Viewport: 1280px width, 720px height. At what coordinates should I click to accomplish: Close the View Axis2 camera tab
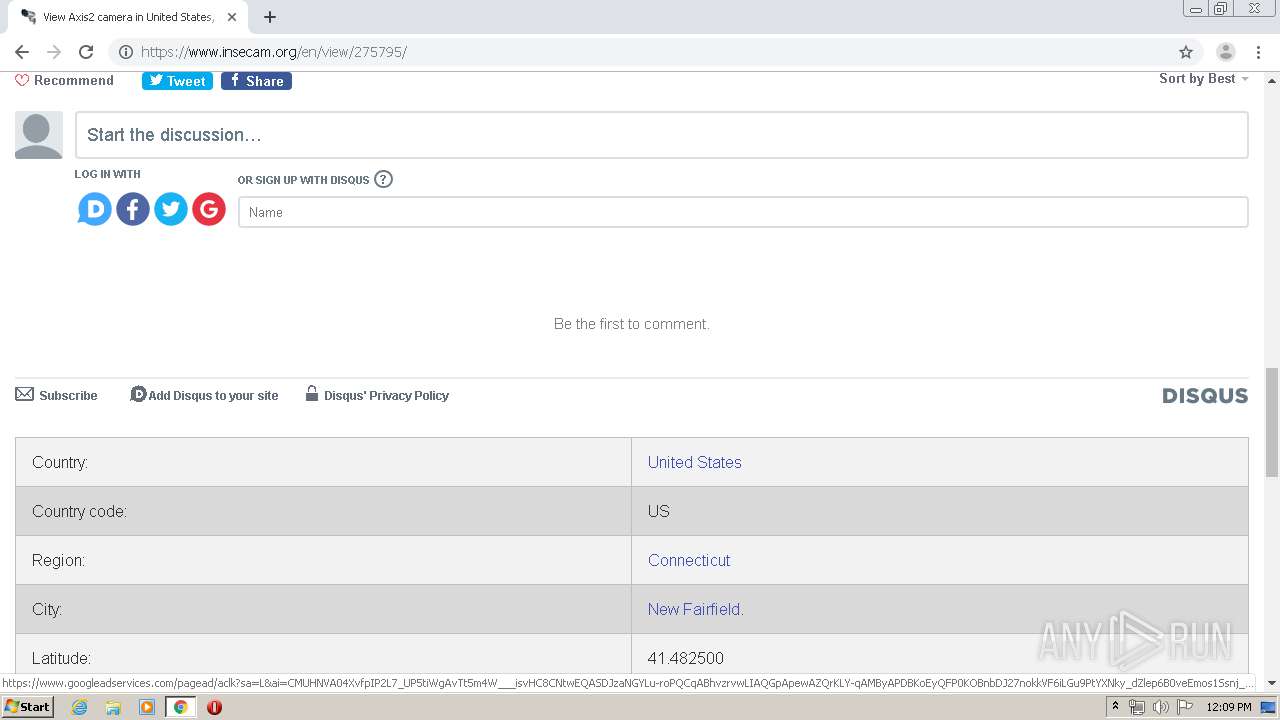tap(232, 17)
